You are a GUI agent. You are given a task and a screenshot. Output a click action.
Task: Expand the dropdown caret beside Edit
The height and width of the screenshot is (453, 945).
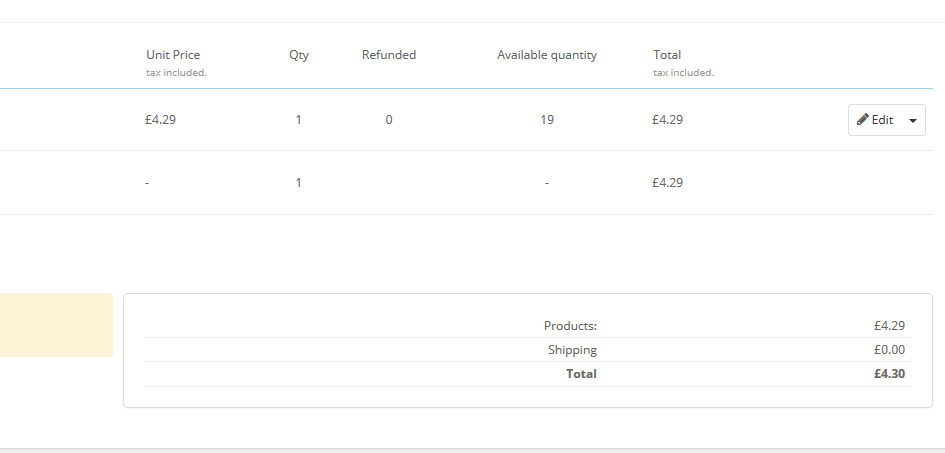coord(913,121)
